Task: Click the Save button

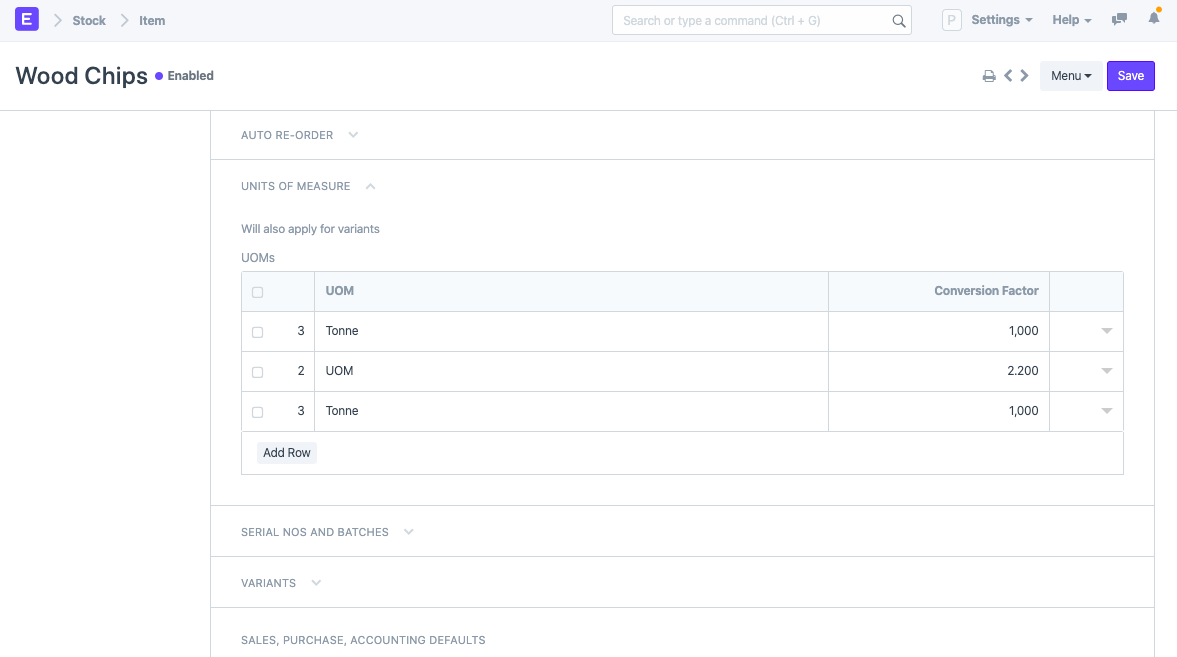Action: pos(1130,76)
